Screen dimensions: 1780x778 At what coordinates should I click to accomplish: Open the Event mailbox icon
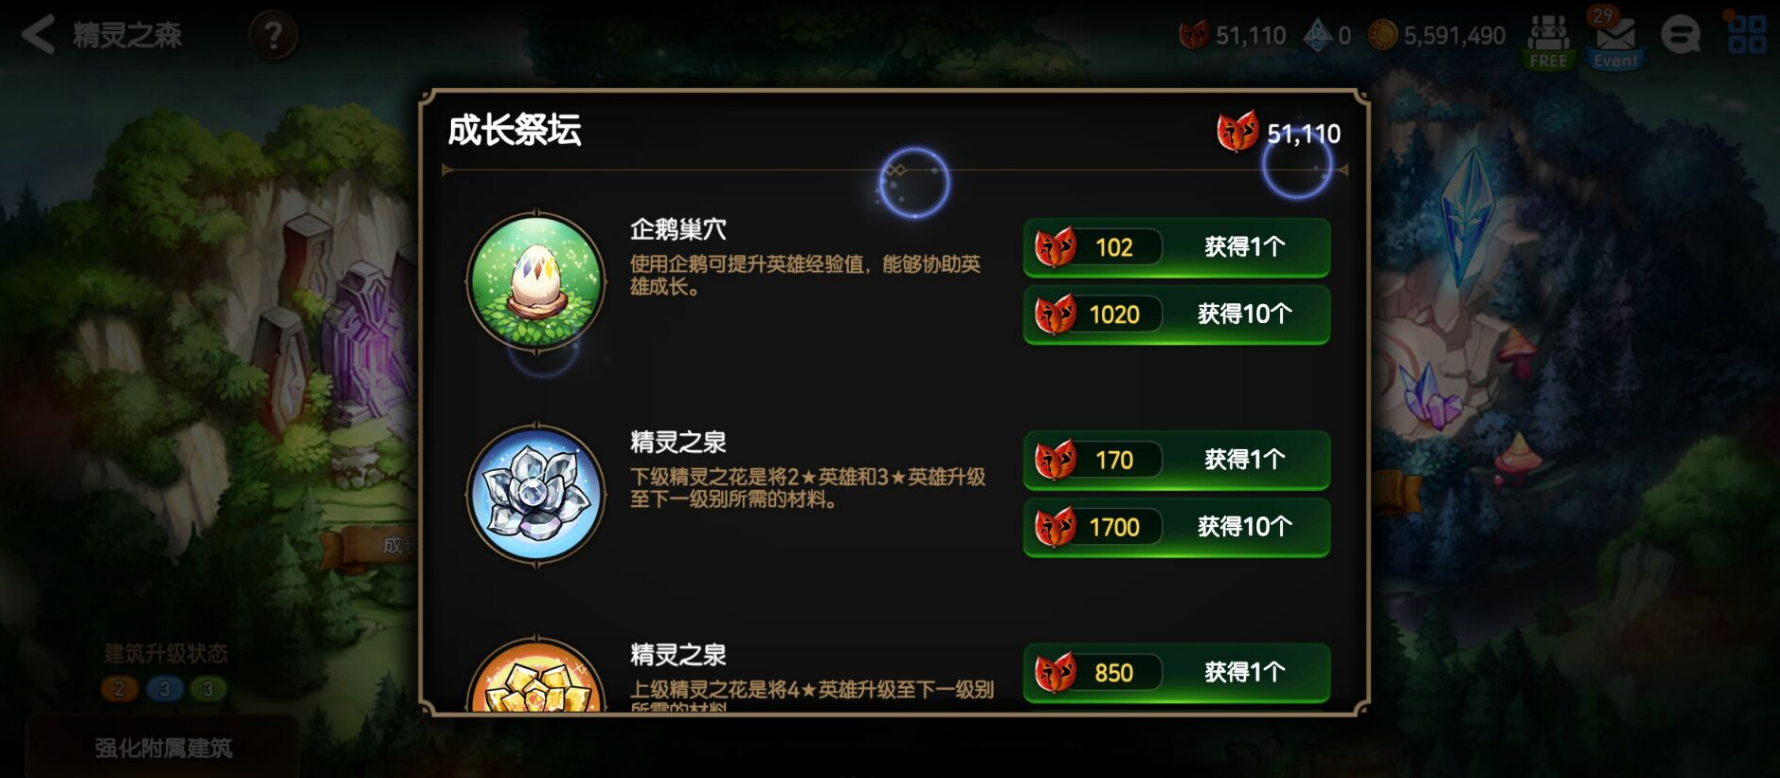tap(1616, 41)
